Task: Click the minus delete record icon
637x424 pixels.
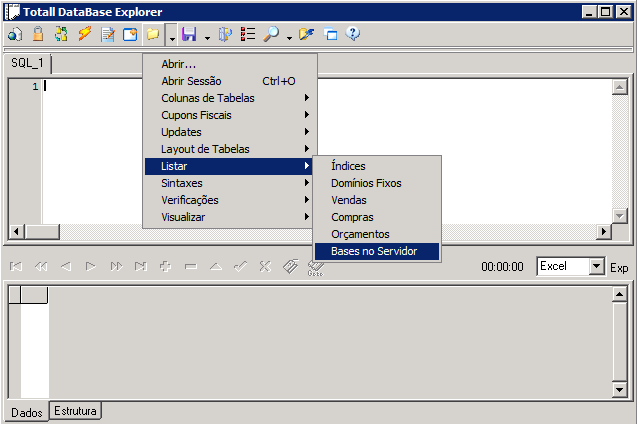Action: pos(191,266)
